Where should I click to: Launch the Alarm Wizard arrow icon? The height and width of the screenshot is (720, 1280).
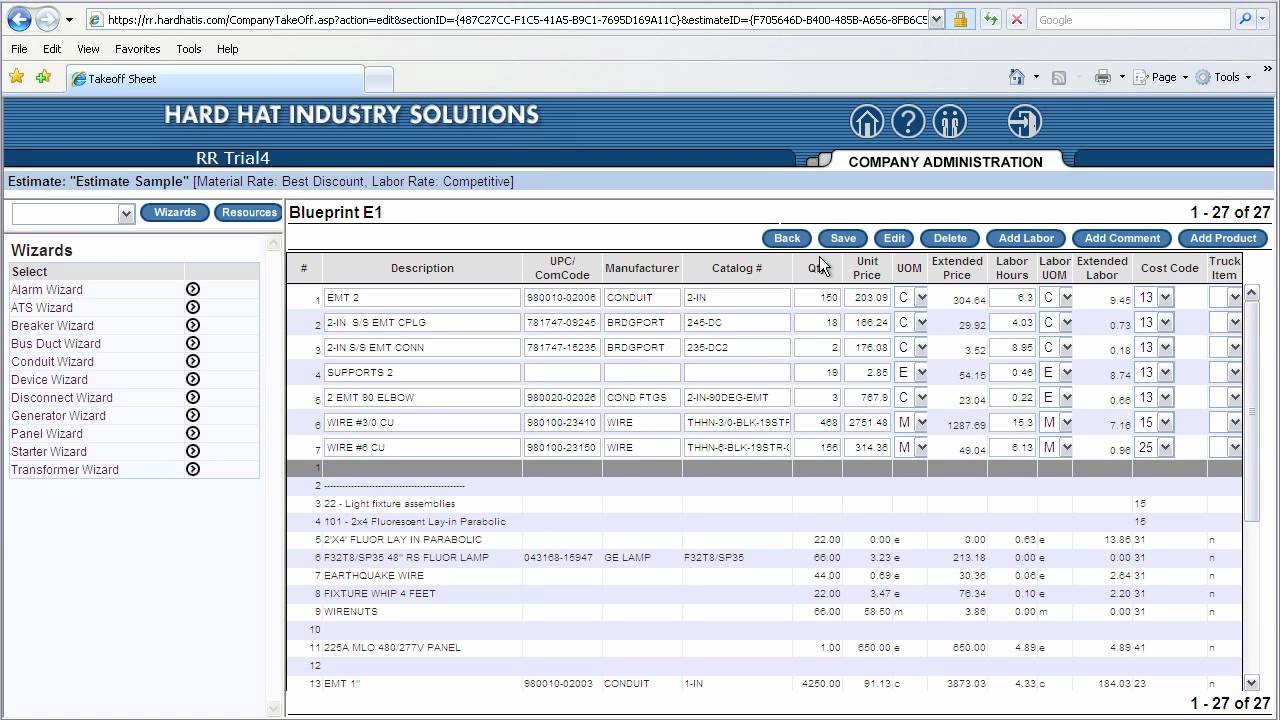click(193, 289)
